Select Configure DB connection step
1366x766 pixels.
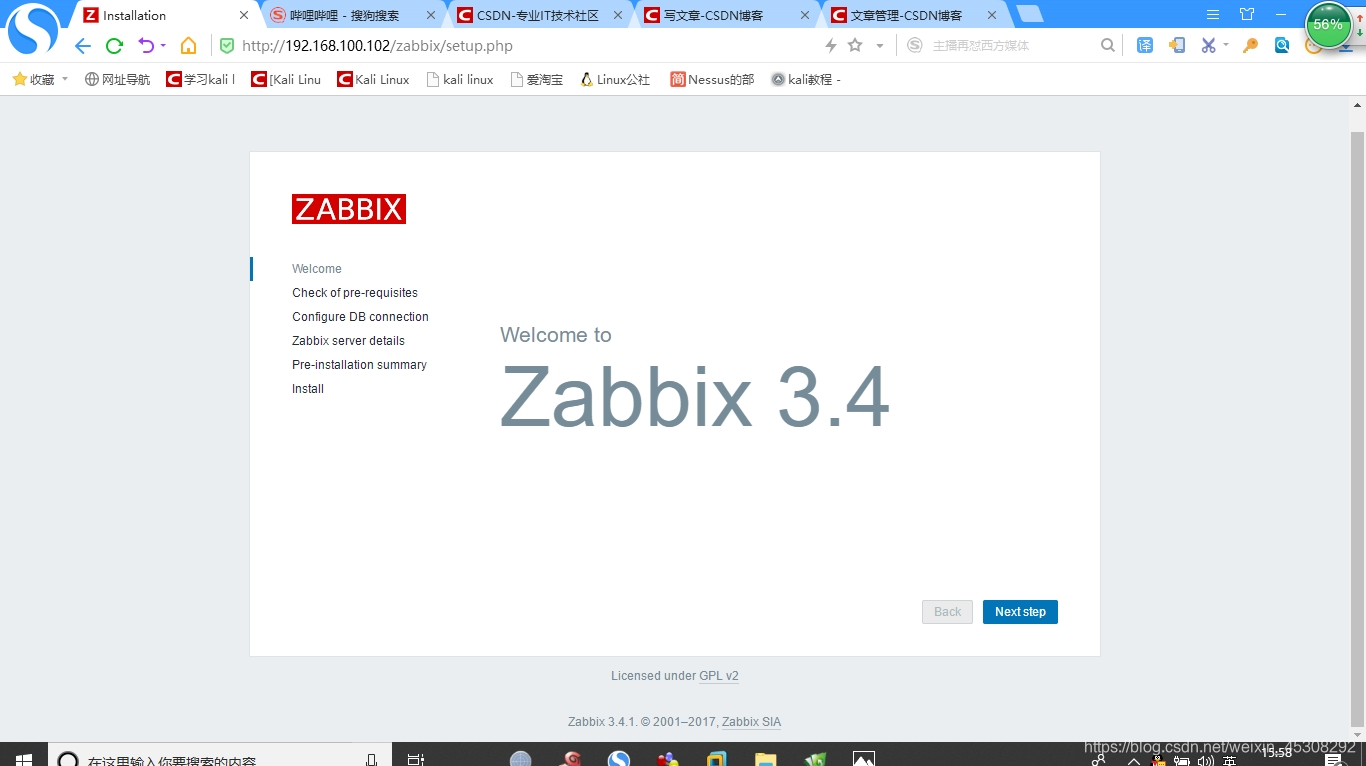tap(360, 317)
